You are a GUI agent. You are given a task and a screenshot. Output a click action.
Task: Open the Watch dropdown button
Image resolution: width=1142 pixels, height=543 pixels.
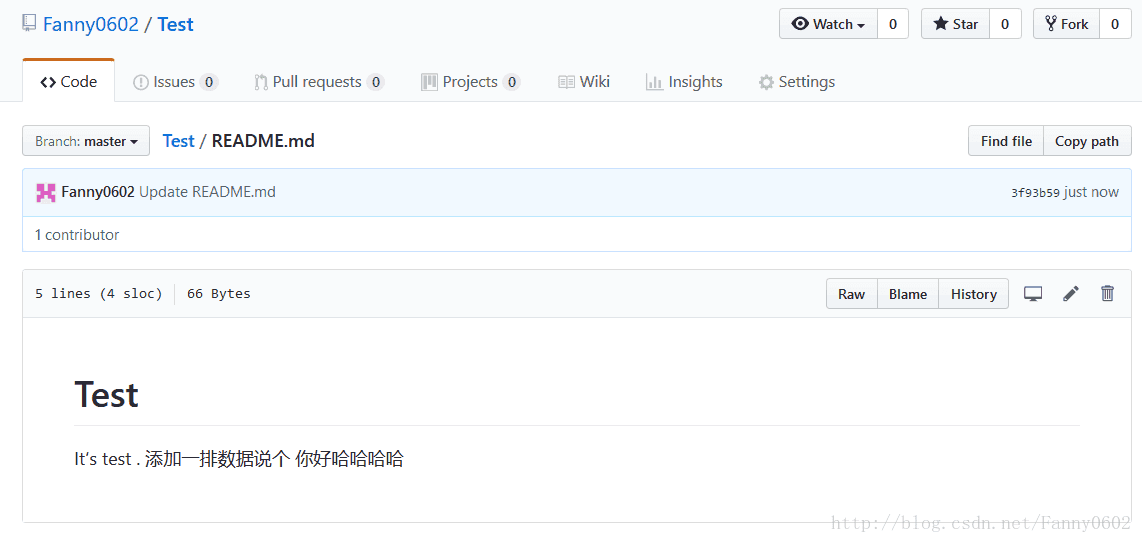(x=829, y=24)
